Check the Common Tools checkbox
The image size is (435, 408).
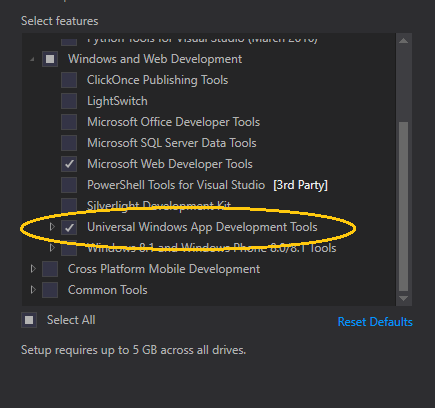pos(50,290)
